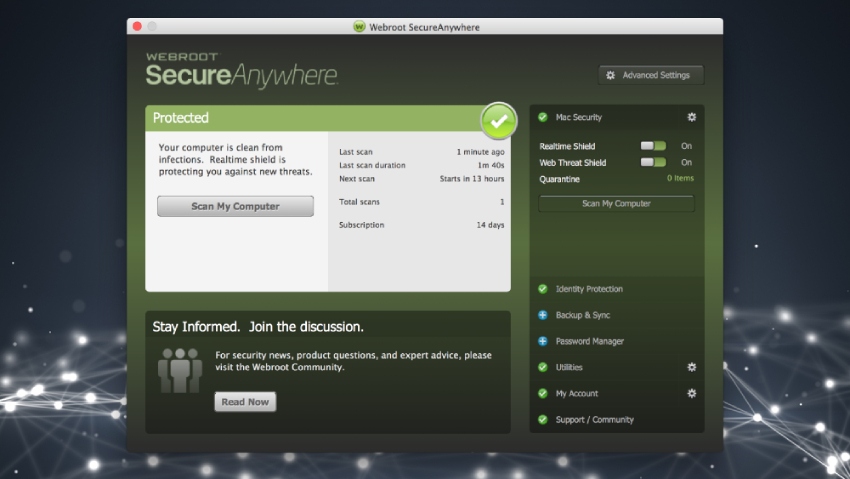
Task: Click the Read Now button
Action: click(x=245, y=402)
